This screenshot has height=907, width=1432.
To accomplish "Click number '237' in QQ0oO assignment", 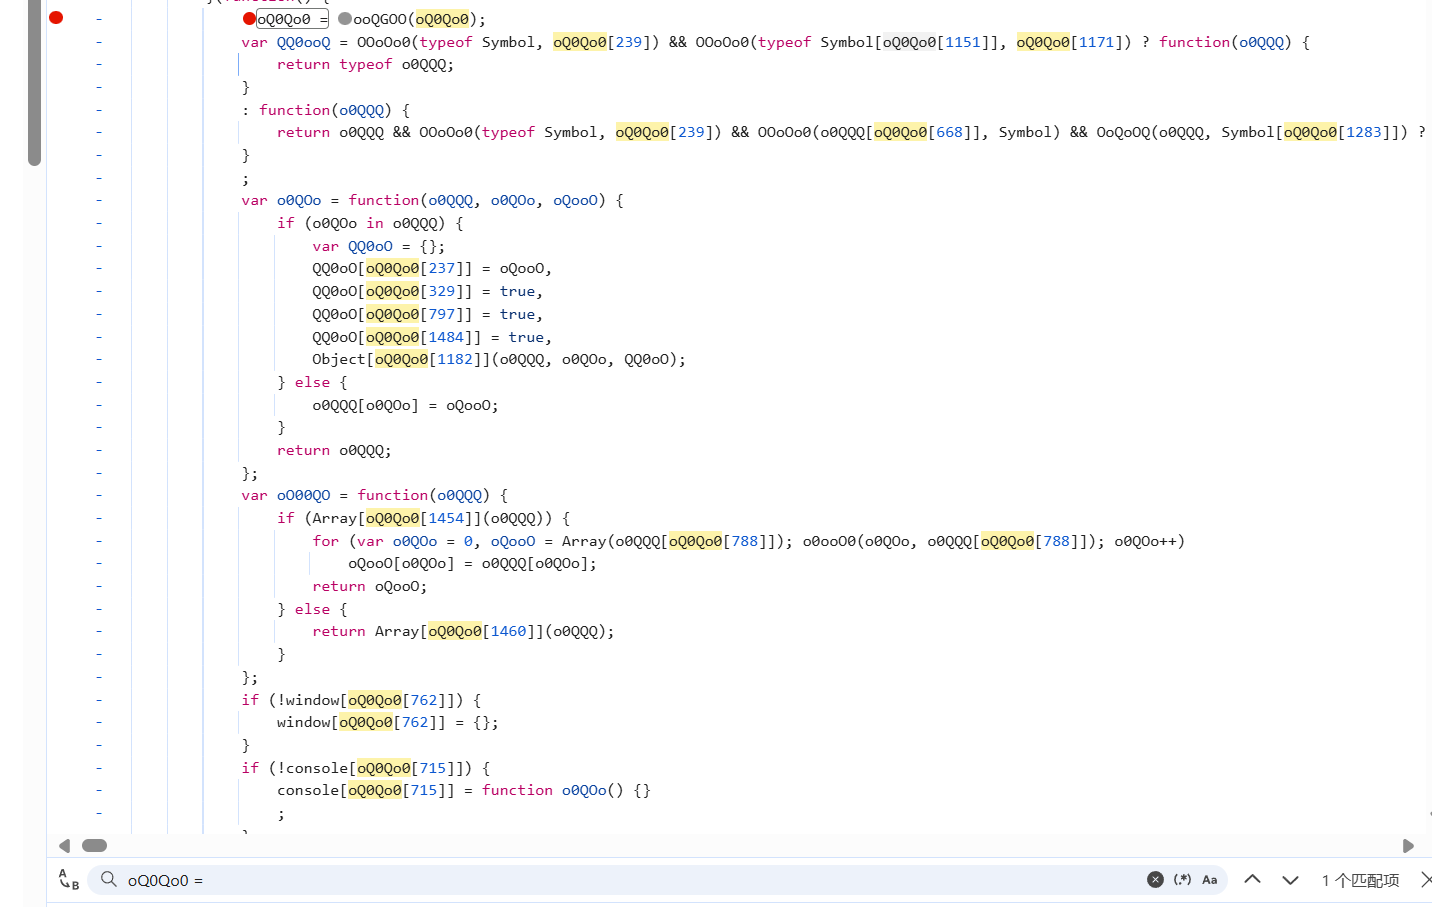I will pos(442,268).
